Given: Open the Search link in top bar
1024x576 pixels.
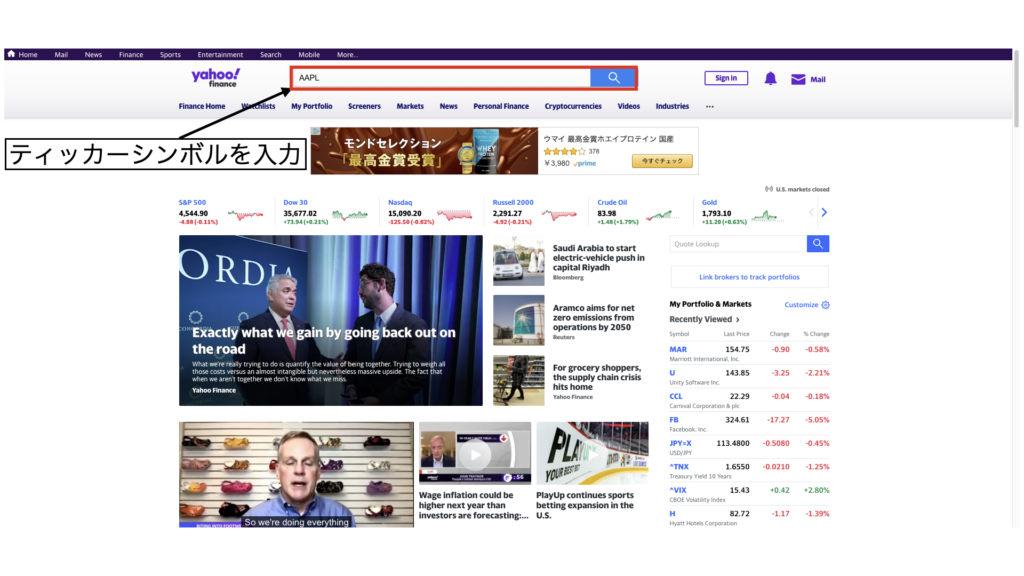Looking at the screenshot, I should pos(270,55).
